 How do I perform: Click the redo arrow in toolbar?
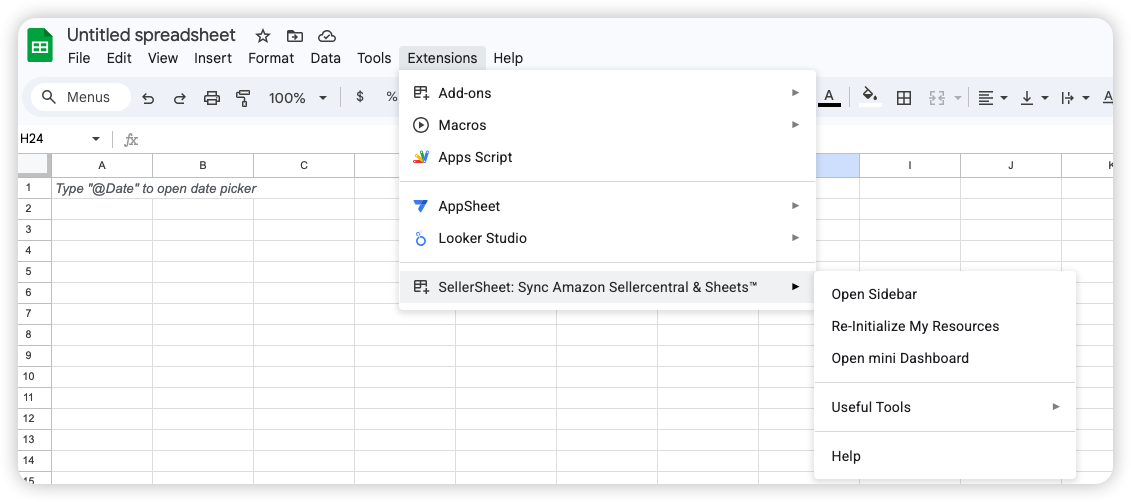click(180, 98)
